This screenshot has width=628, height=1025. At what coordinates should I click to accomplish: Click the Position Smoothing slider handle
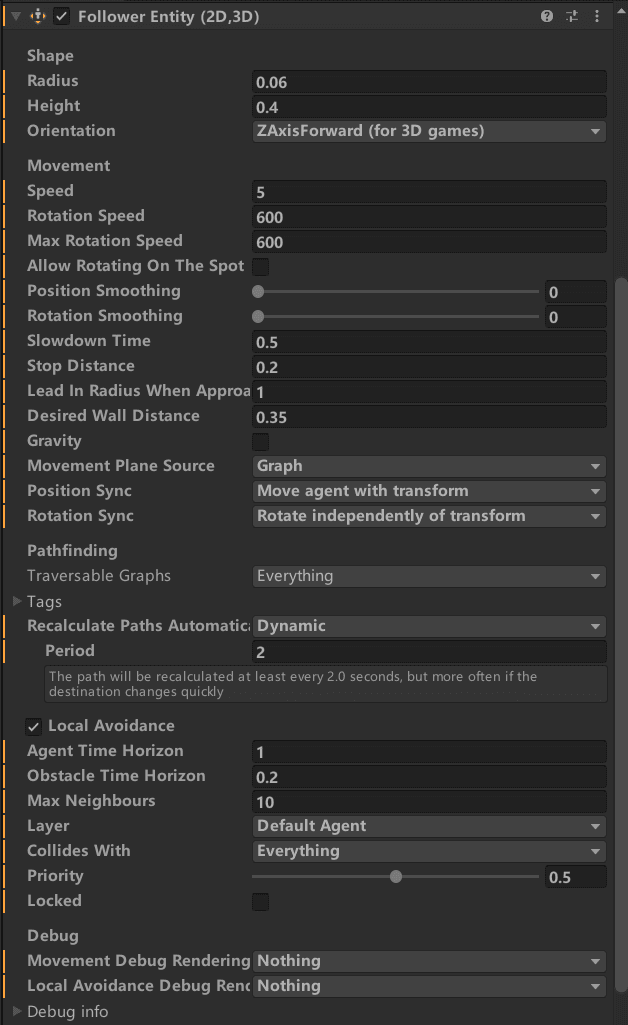[x=258, y=292]
